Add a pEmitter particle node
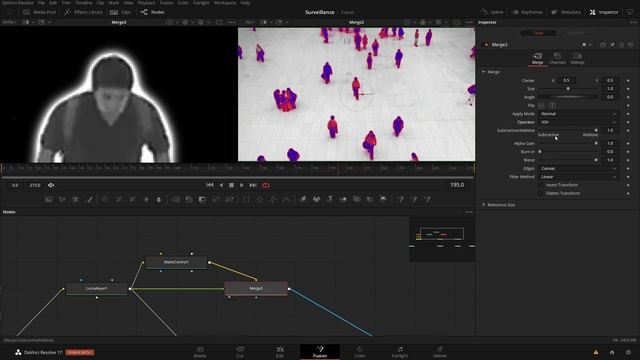The image size is (640, 360). [x=400, y=199]
